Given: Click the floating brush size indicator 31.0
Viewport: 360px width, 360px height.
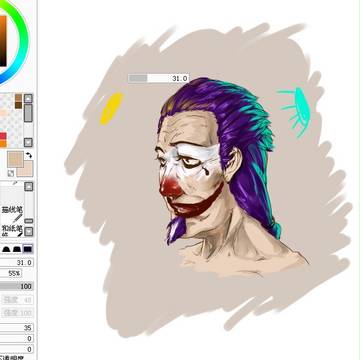Looking at the screenshot, I should (x=159, y=78).
